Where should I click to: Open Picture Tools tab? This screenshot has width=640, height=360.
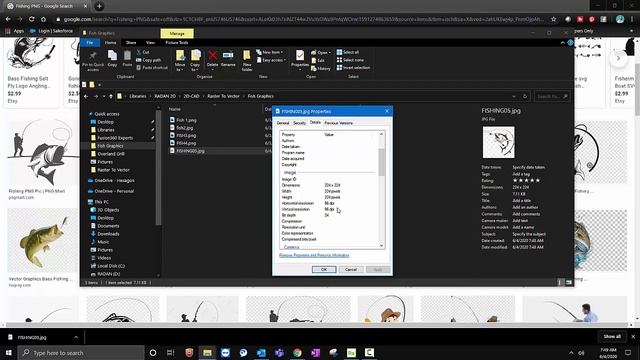click(x=177, y=42)
